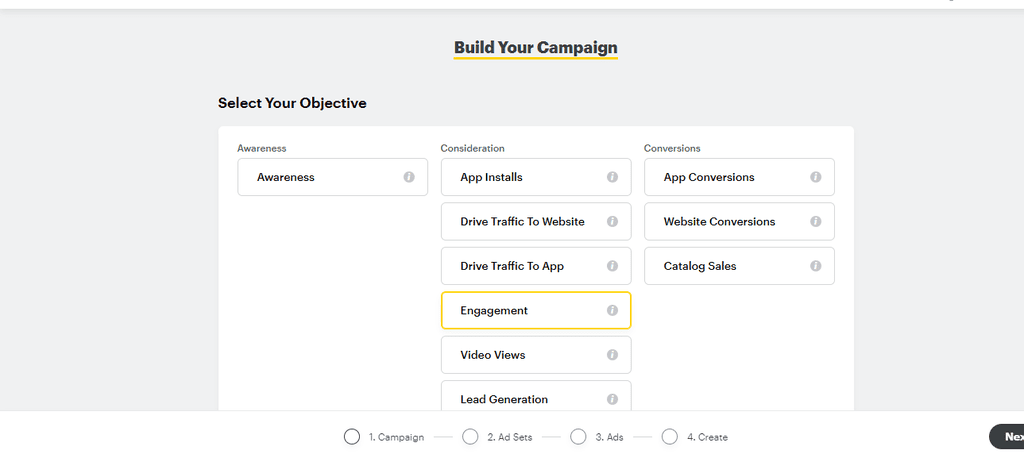Click the Next button
Screen dimensions: 1024x454
pyautogui.click(x=1007, y=436)
